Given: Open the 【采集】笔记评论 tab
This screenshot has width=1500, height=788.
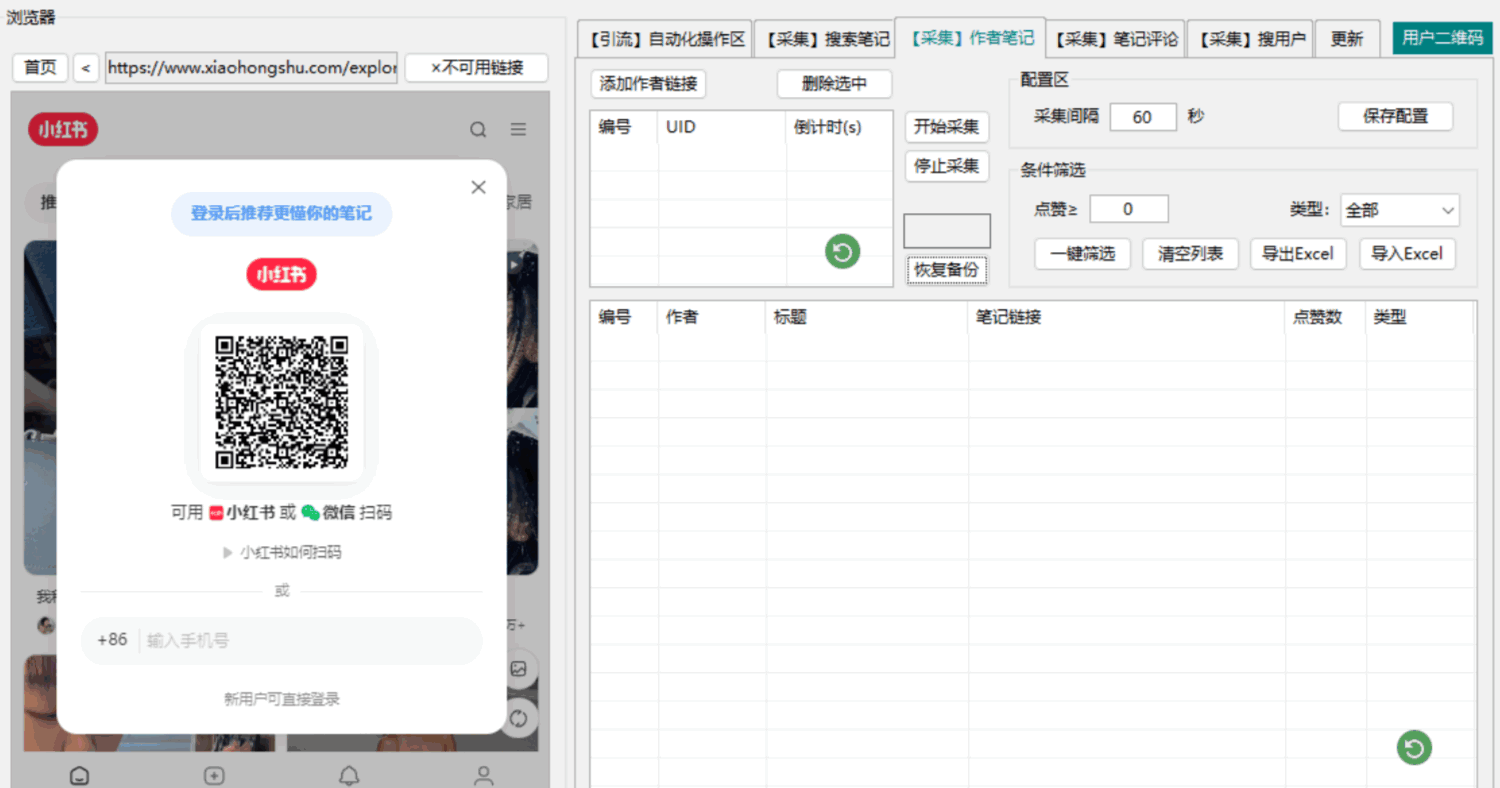Looking at the screenshot, I should point(1116,39).
